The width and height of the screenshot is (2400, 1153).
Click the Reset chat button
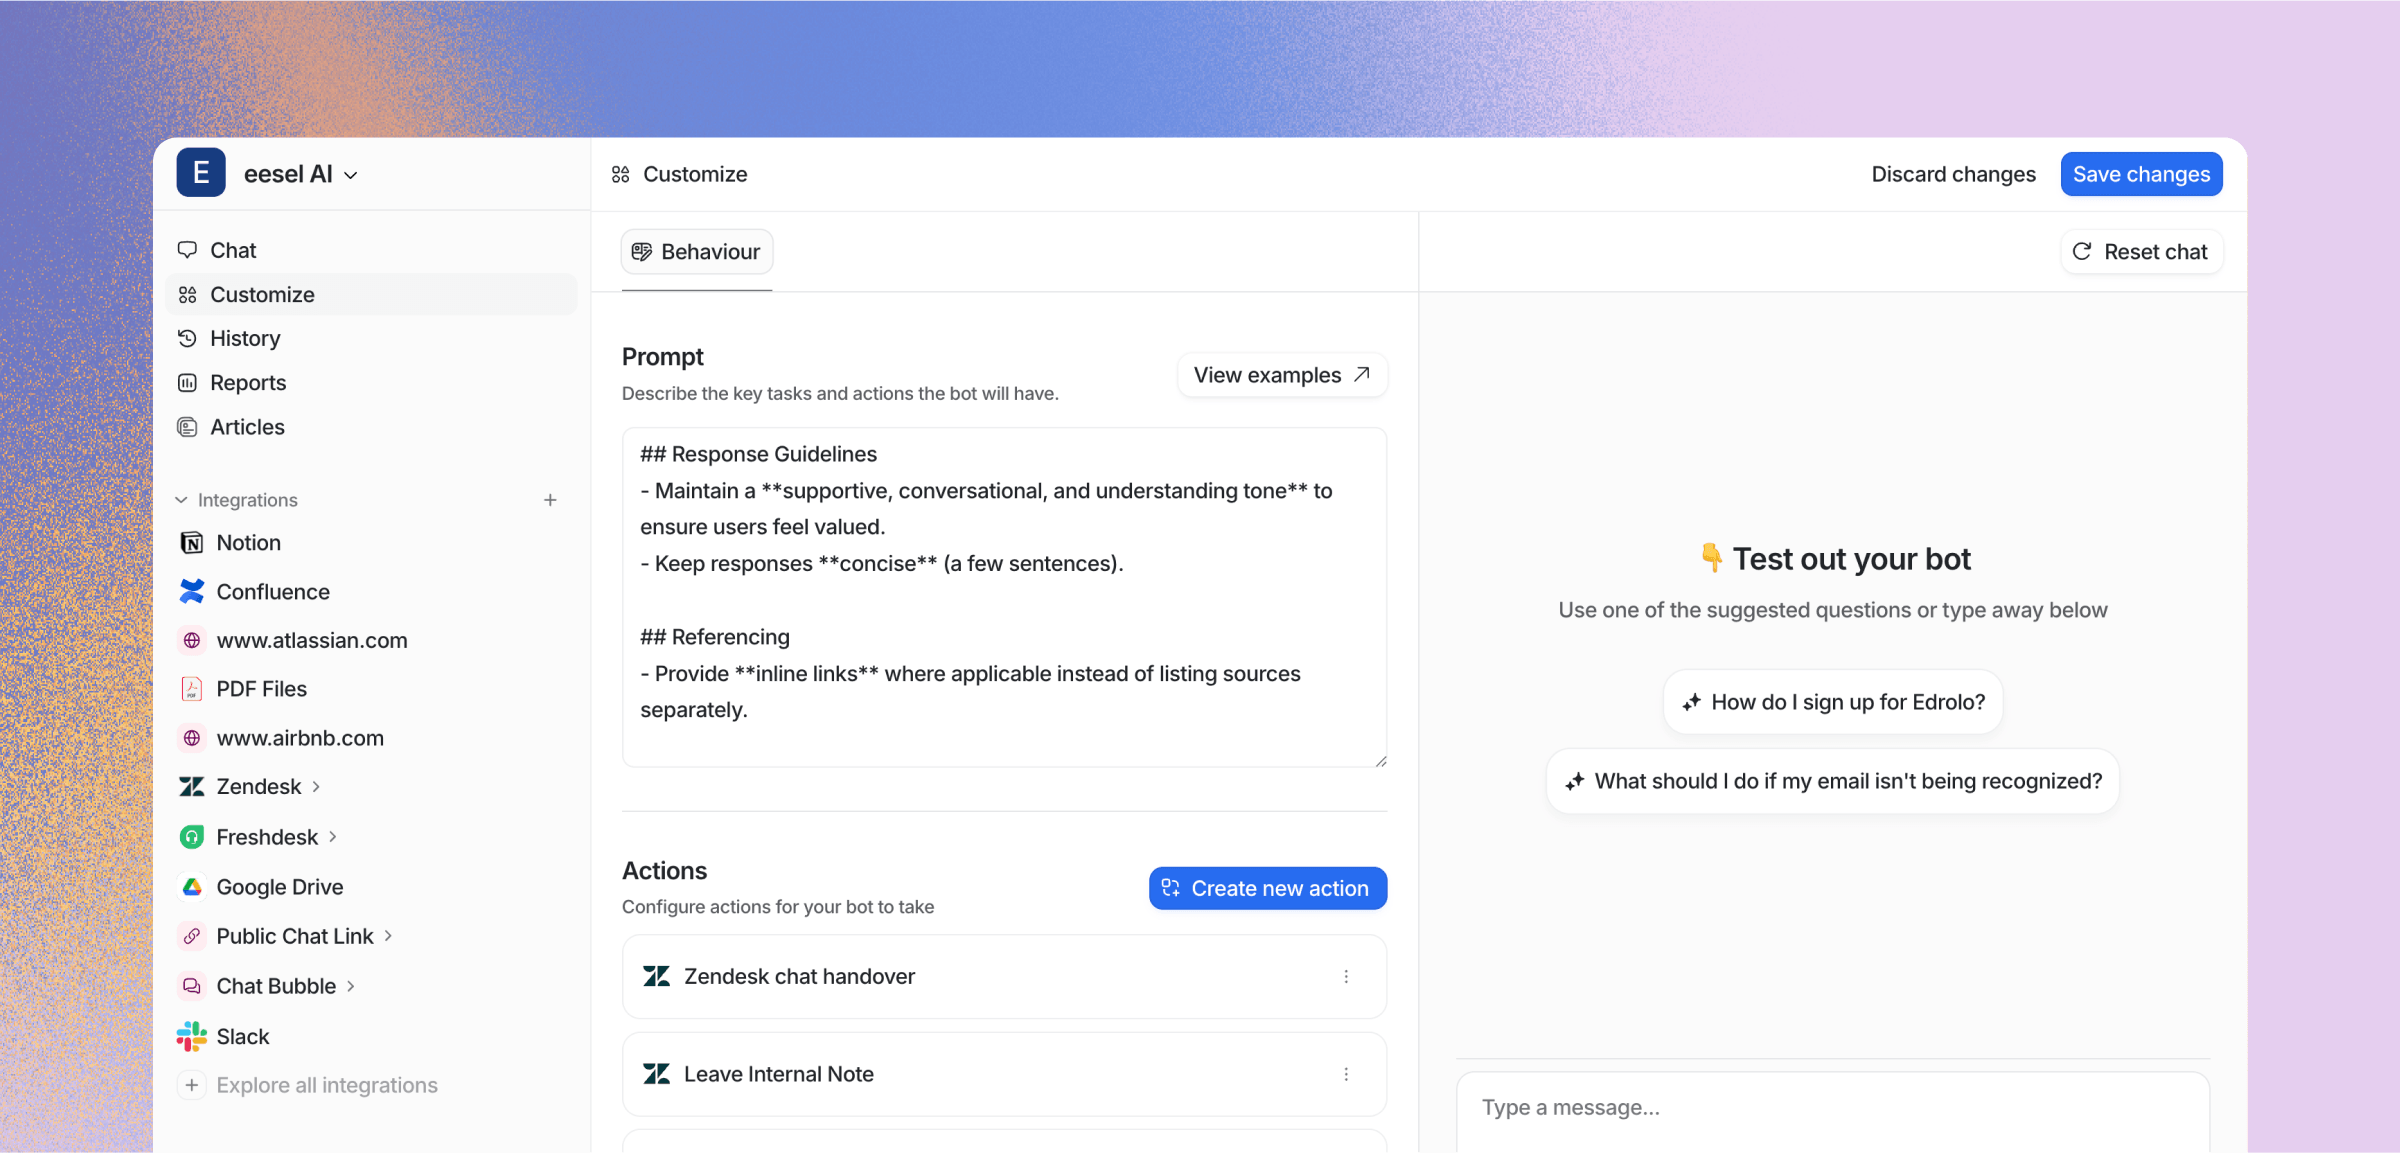tap(2141, 252)
